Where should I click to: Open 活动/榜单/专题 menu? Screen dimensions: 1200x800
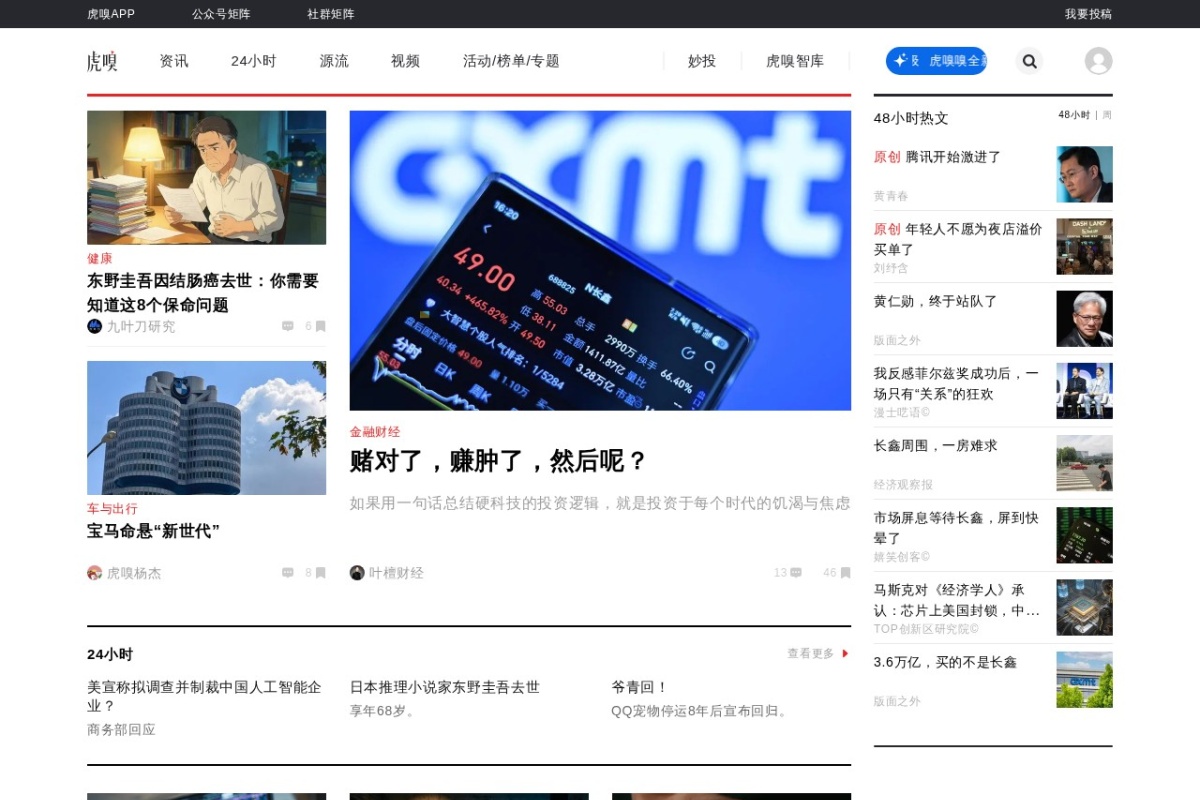point(511,61)
